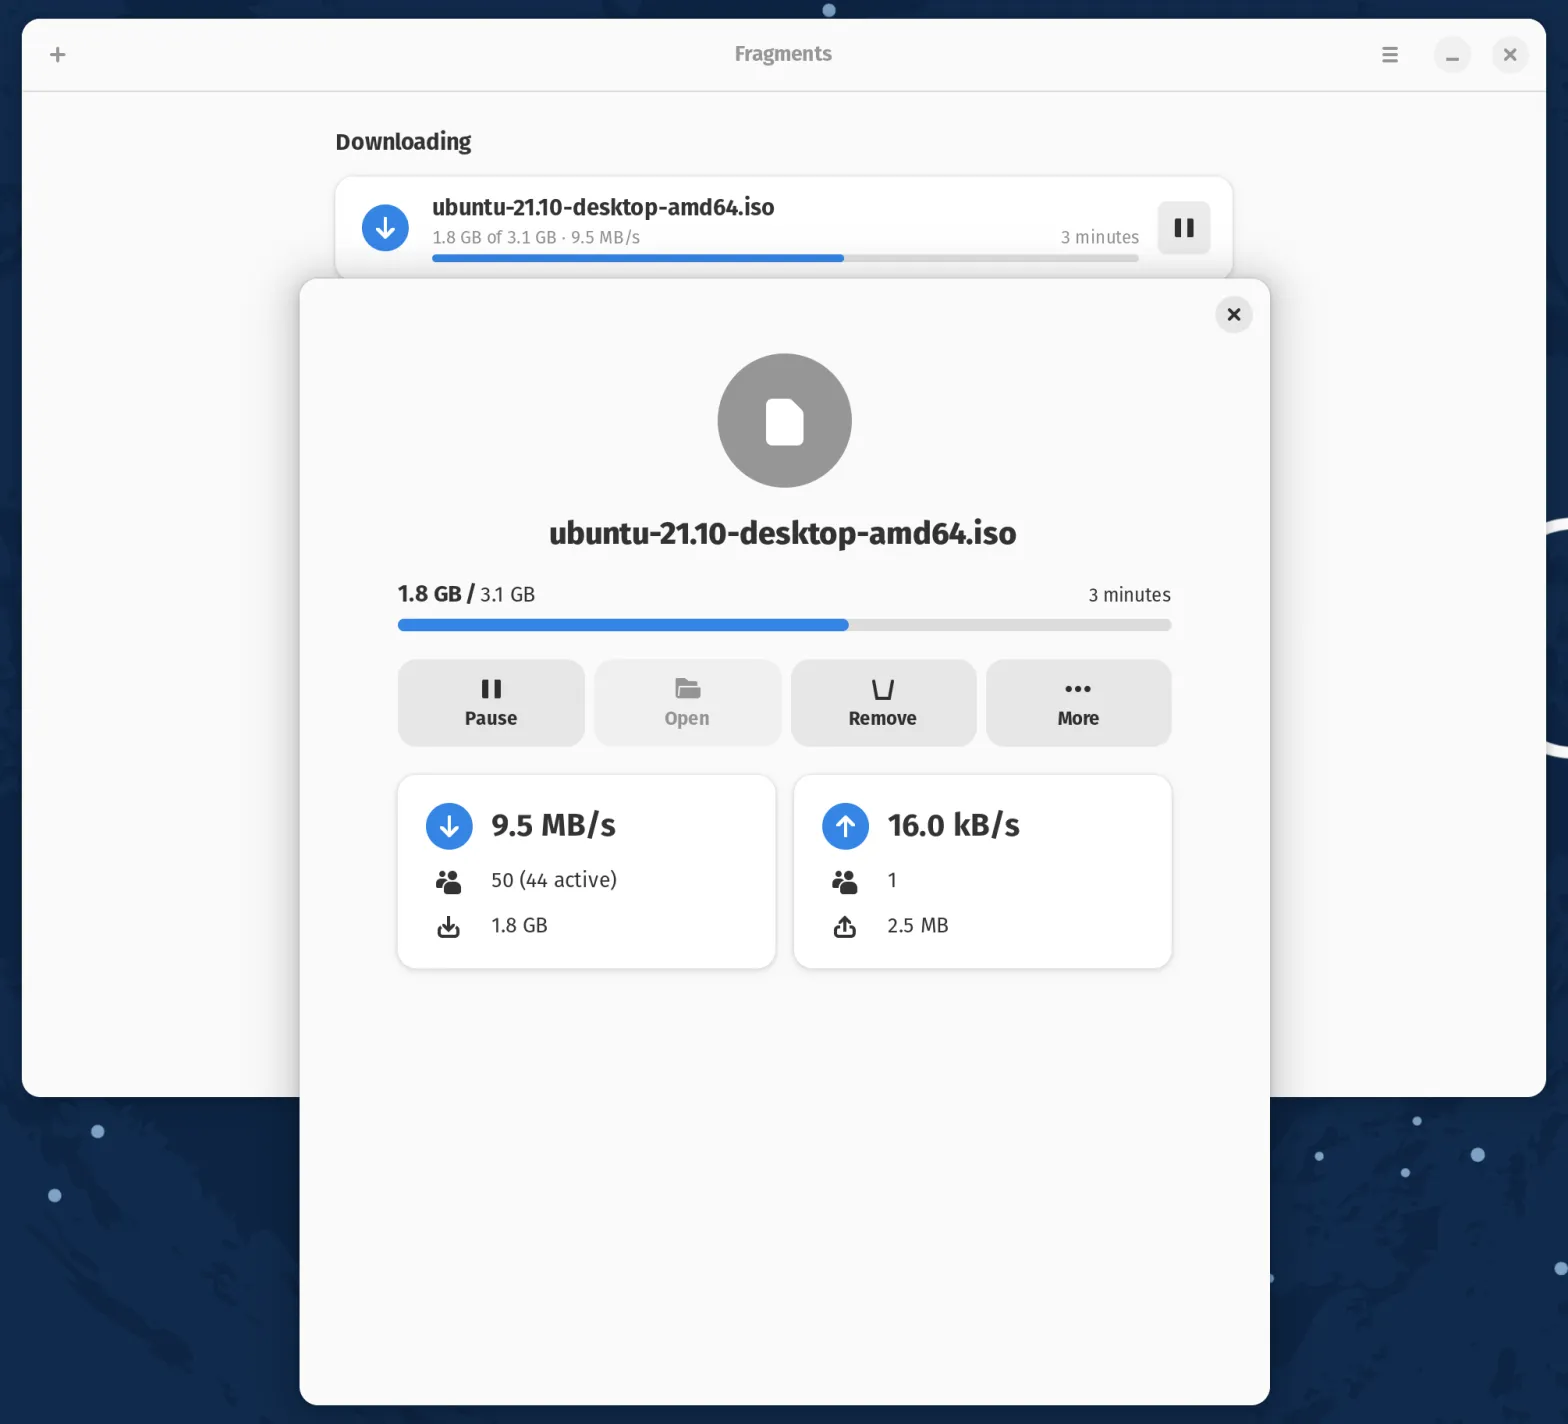Click the uploaded data icon beside 2.5 MB
The image size is (1568, 1424).
pos(845,927)
